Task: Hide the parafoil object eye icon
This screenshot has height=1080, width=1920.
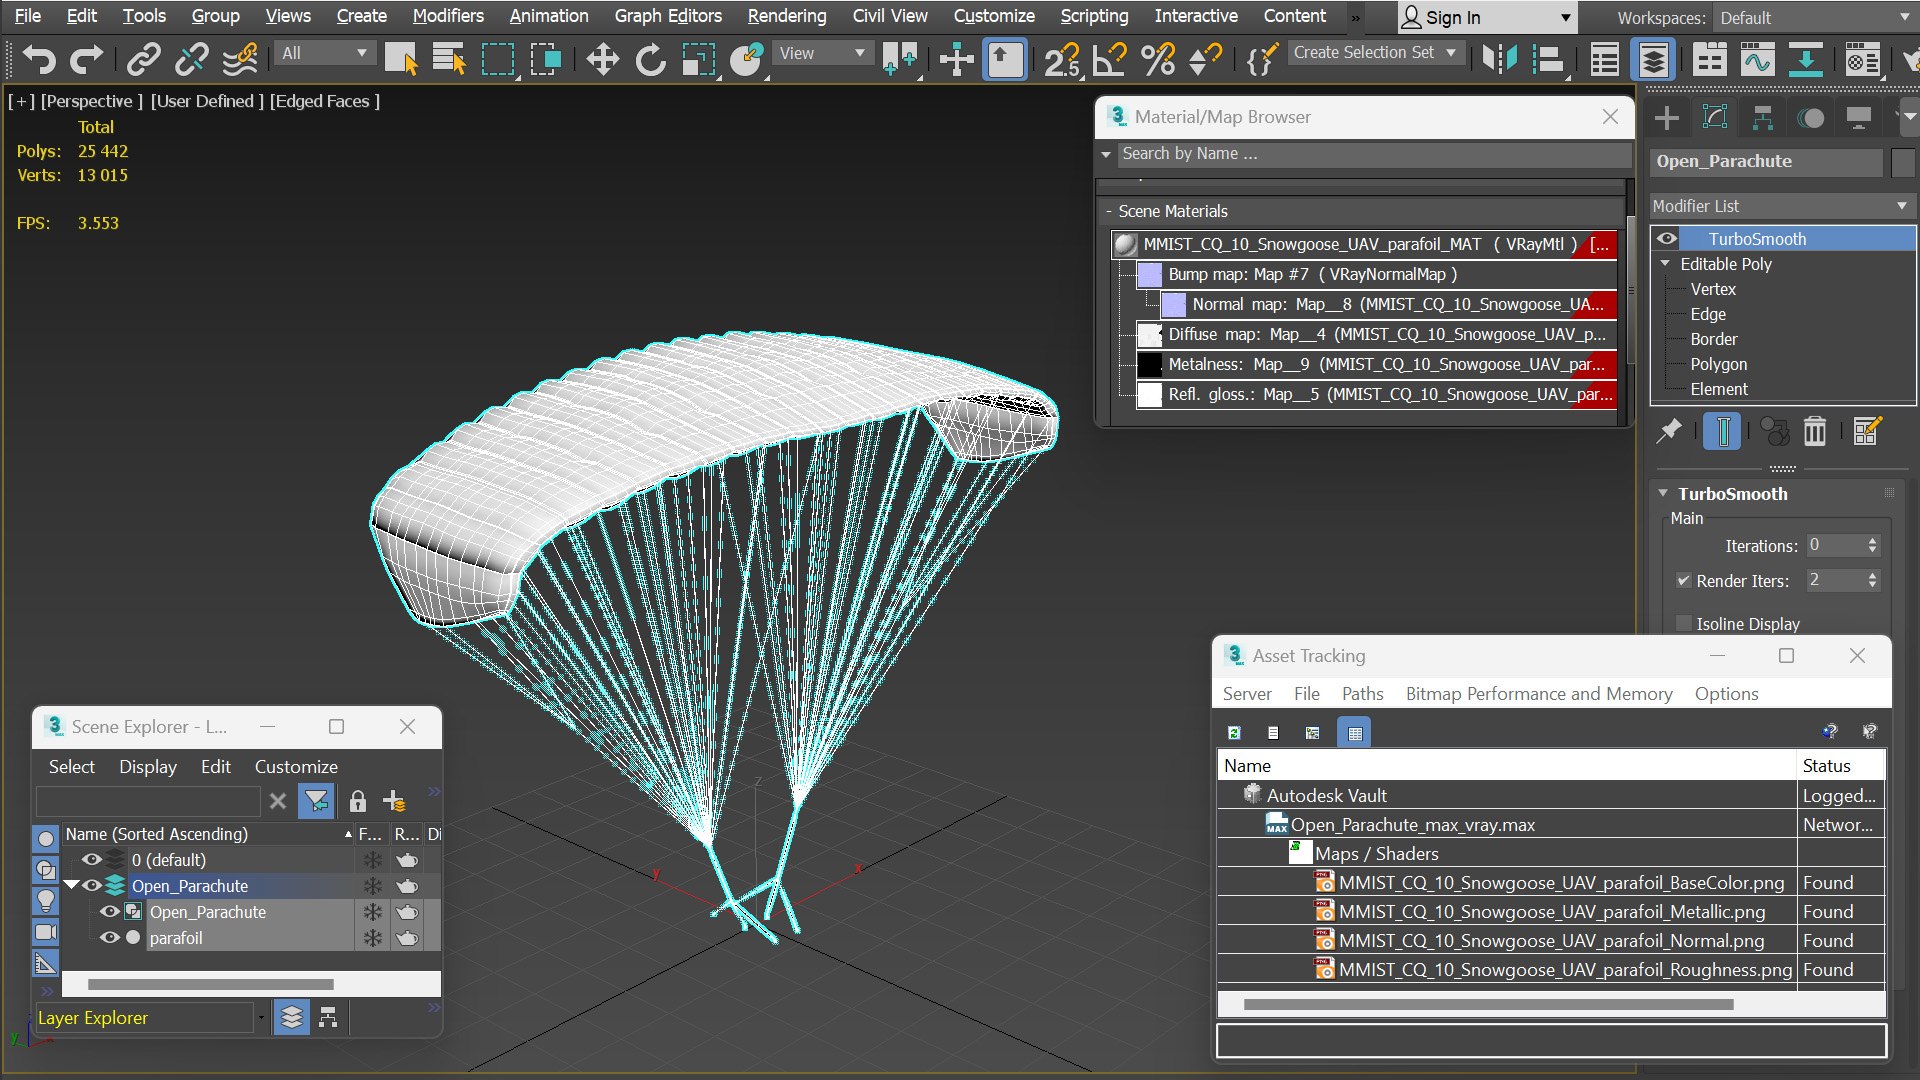Action: [x=109, y=937]
